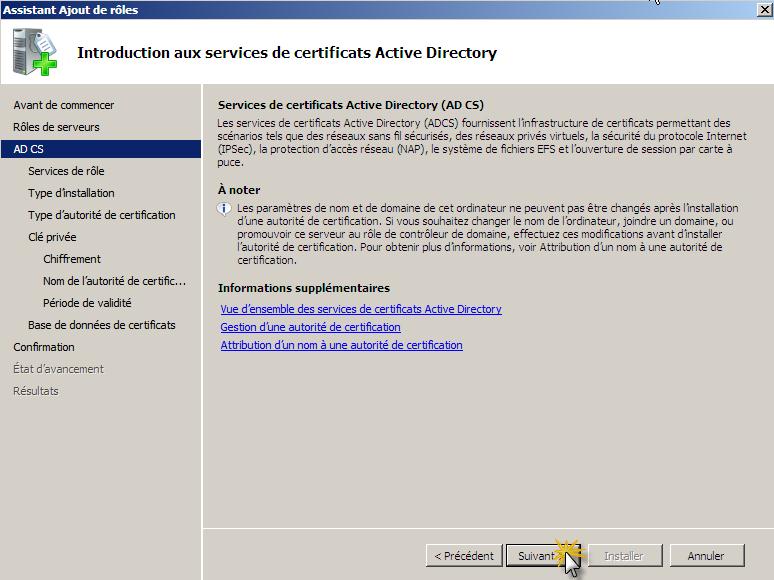
Task: Go to the Avant de commencer step
Action: [63, 105]
